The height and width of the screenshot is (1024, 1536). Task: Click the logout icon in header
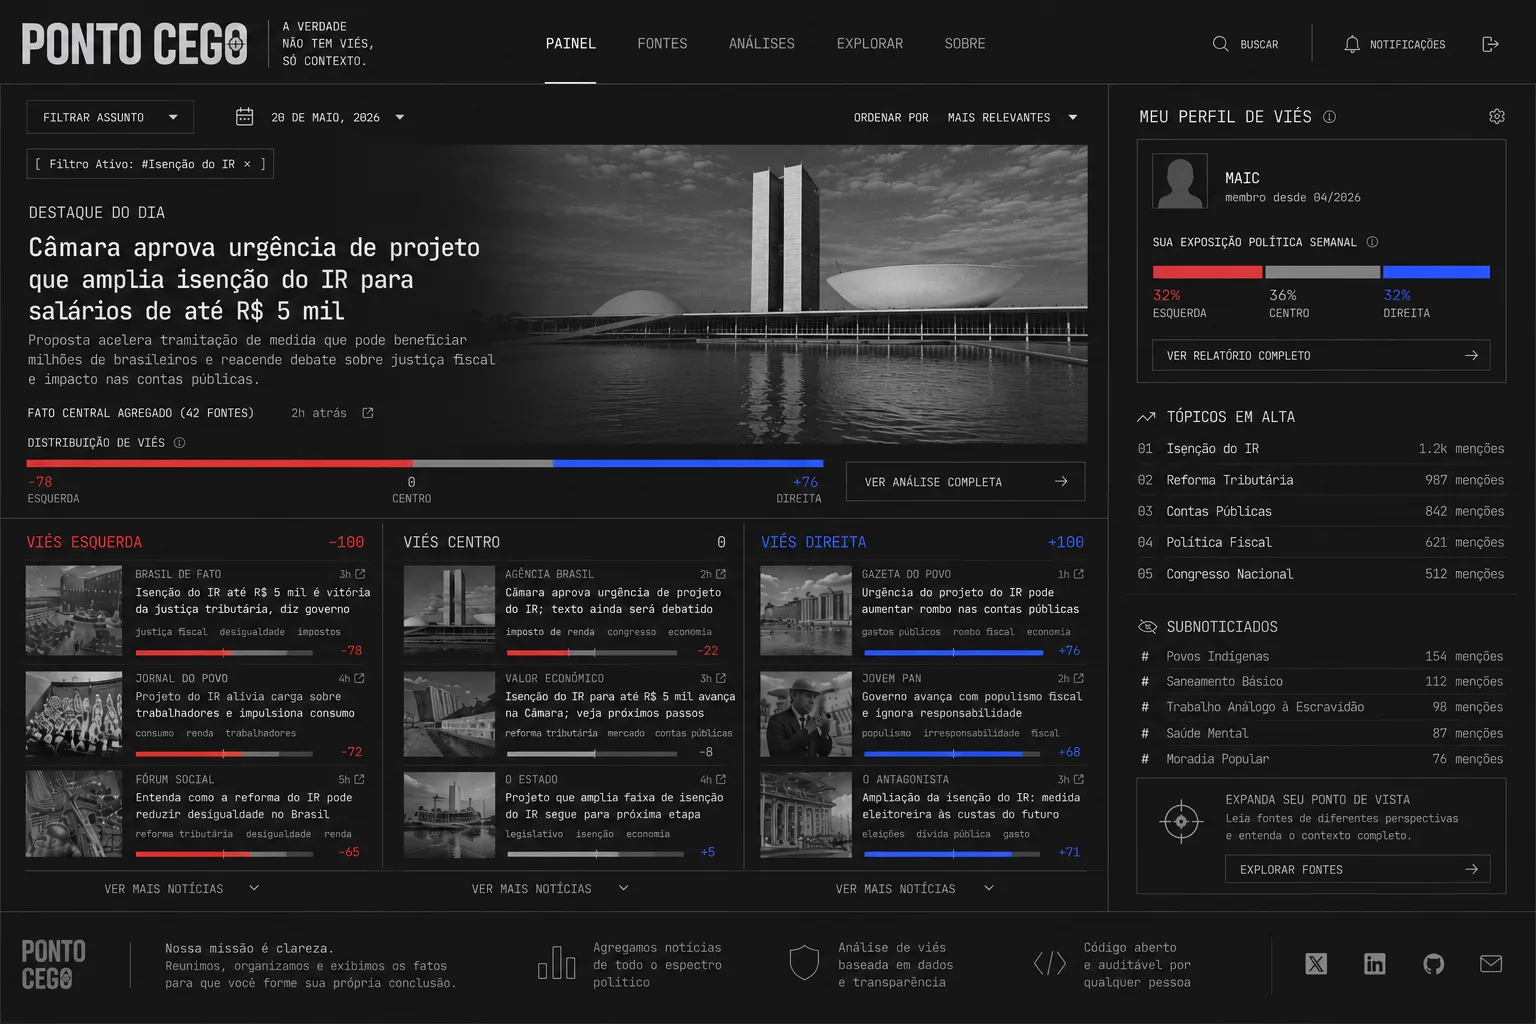[1490, 44]
